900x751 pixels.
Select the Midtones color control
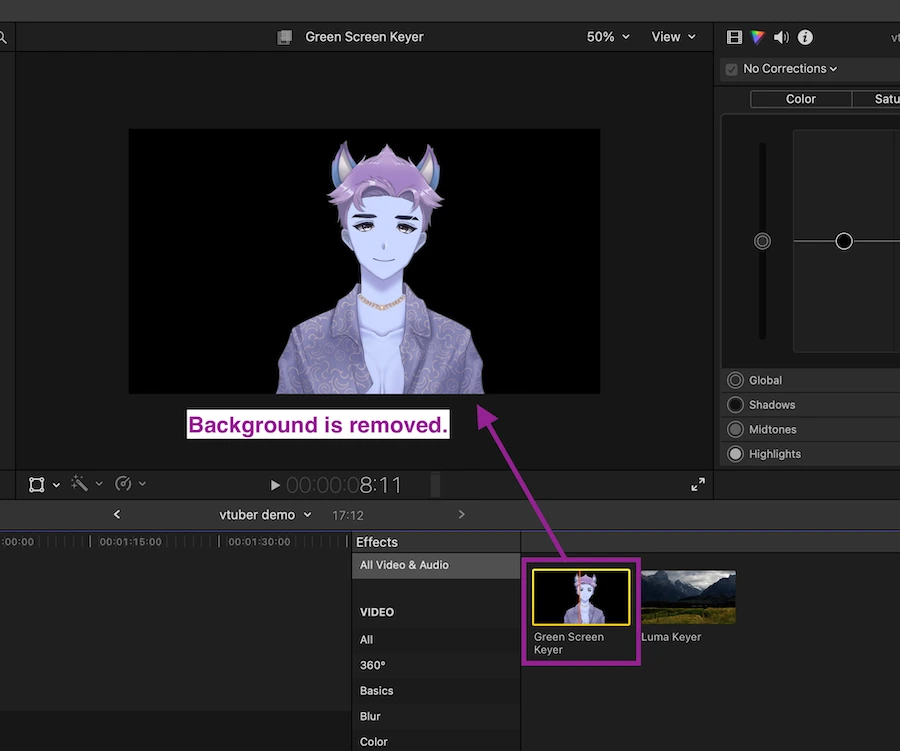[735, 429]
